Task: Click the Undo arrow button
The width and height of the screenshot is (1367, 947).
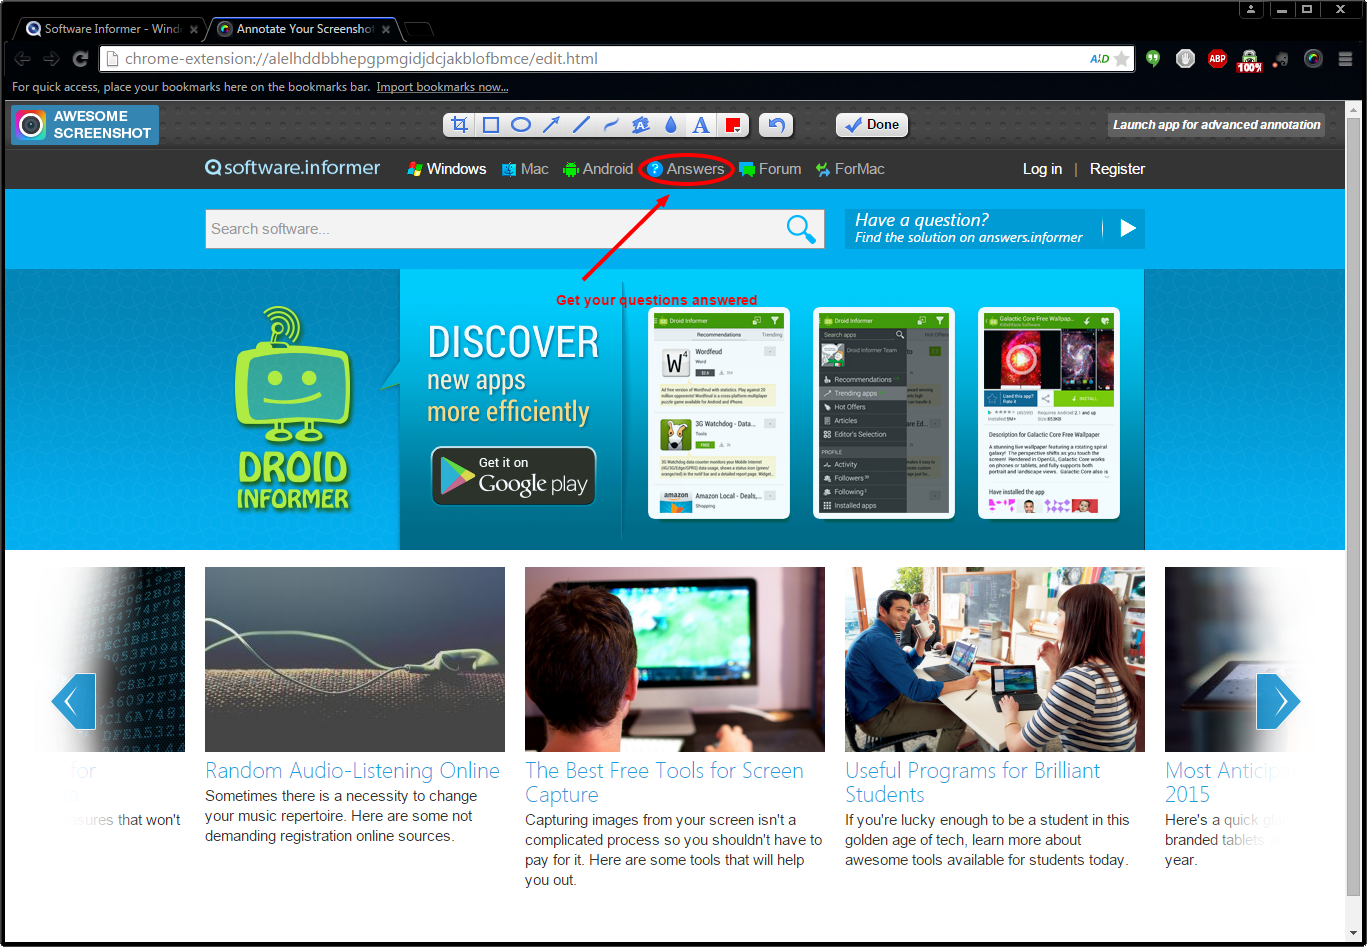Action: 776,125
